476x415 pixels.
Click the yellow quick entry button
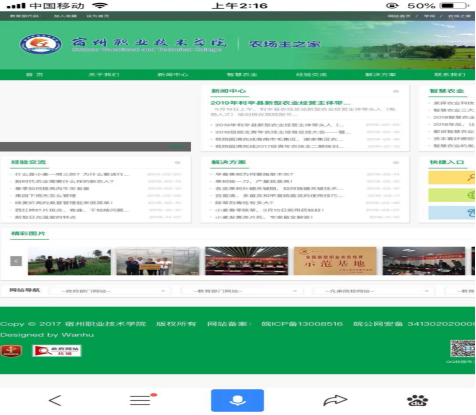(452, 178)
